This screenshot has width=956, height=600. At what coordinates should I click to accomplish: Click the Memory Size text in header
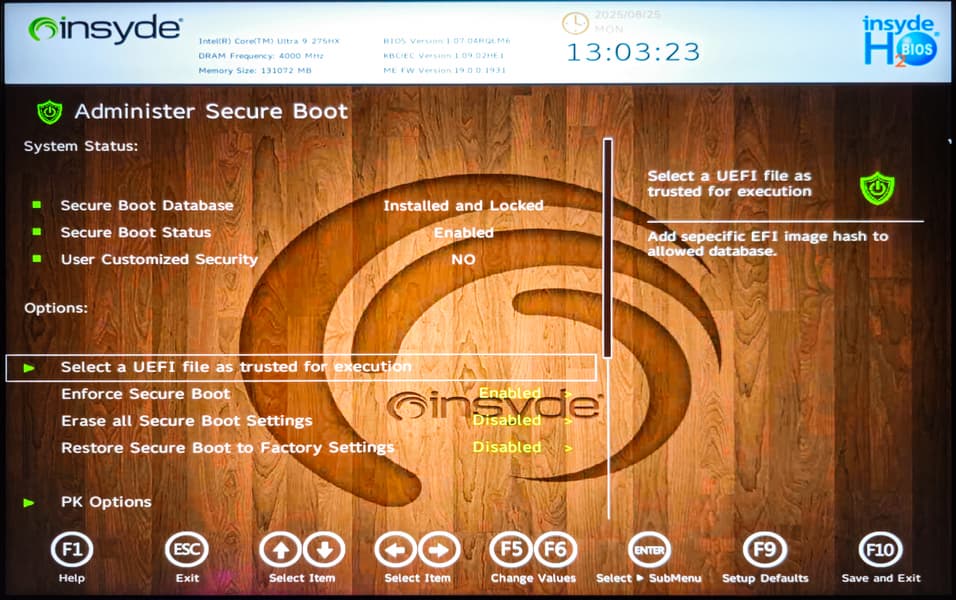click(255, 71)
